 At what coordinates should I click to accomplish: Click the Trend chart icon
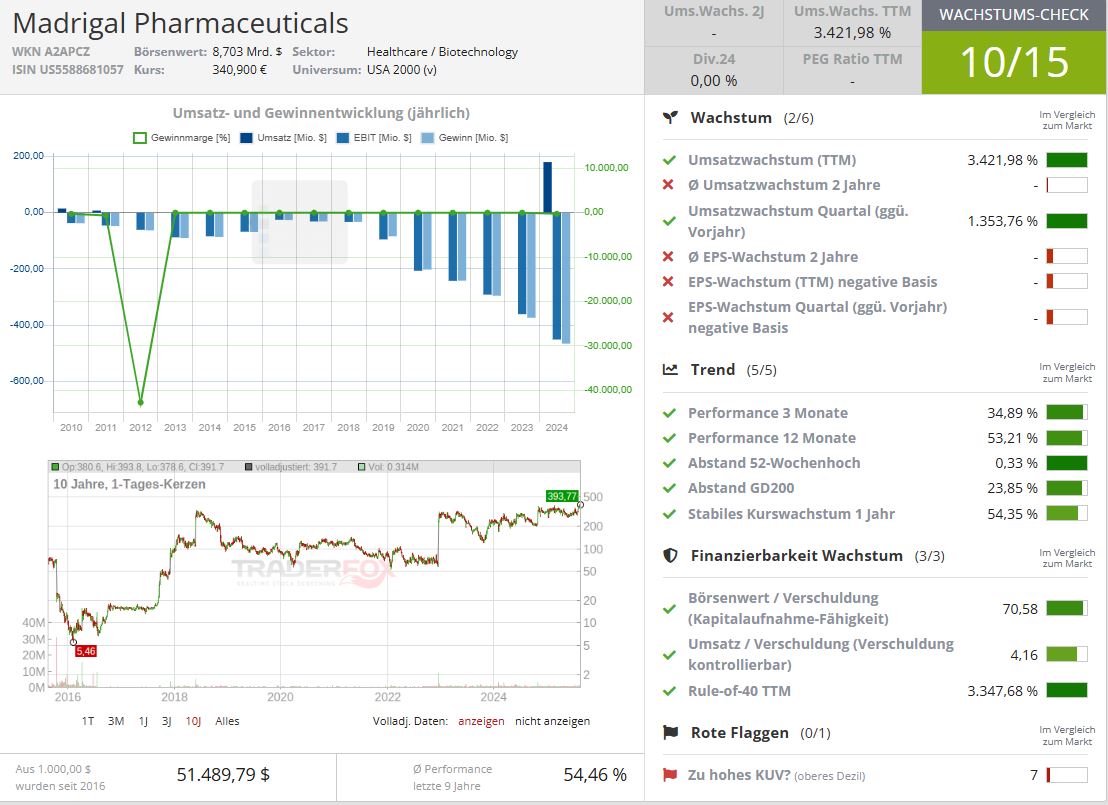click(670, 370)
